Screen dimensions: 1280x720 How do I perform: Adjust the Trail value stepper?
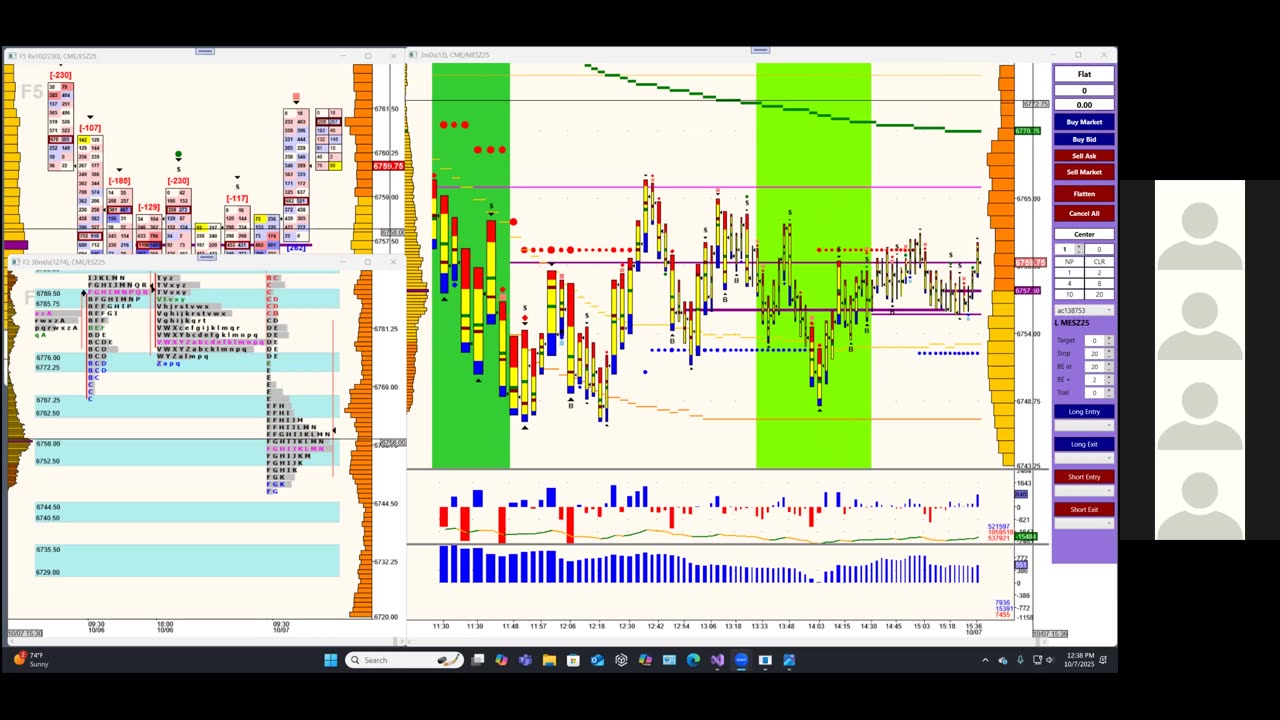(x=1109, y=393)
